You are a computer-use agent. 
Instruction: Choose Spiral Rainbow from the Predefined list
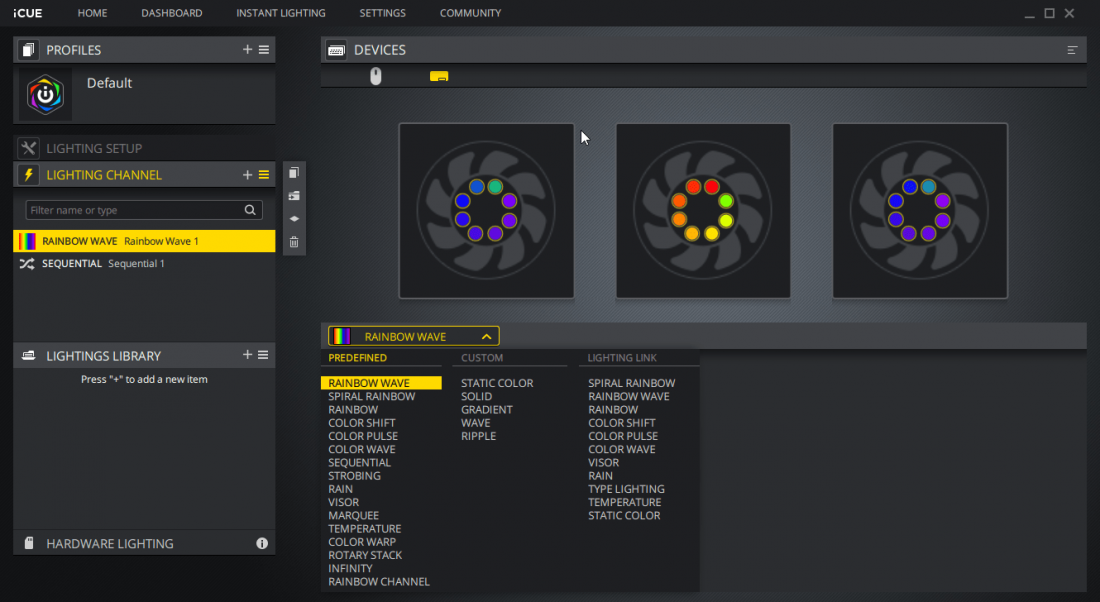pyautogui.click(x=371, y=397)
